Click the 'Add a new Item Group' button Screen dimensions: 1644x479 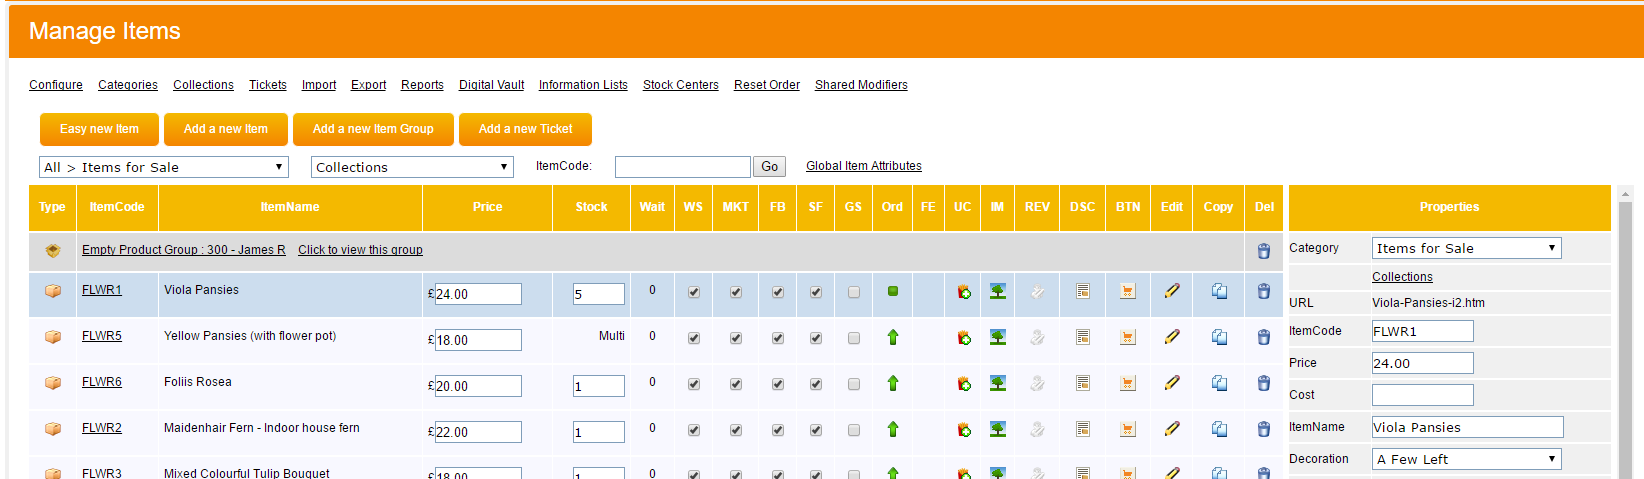373,129
